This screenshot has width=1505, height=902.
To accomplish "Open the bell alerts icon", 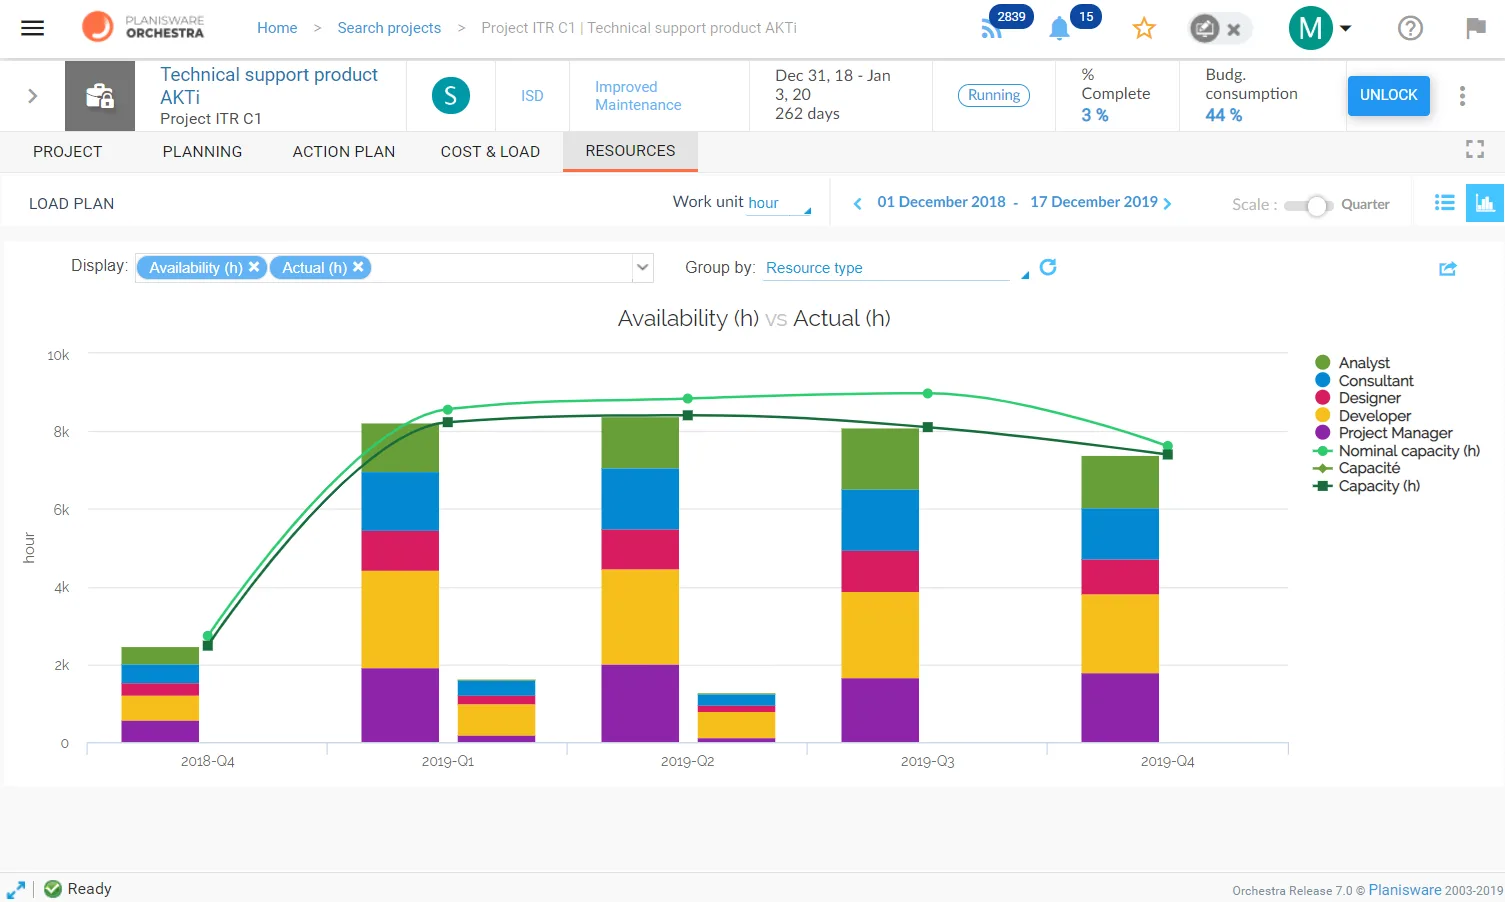I will pos(1059,29).
